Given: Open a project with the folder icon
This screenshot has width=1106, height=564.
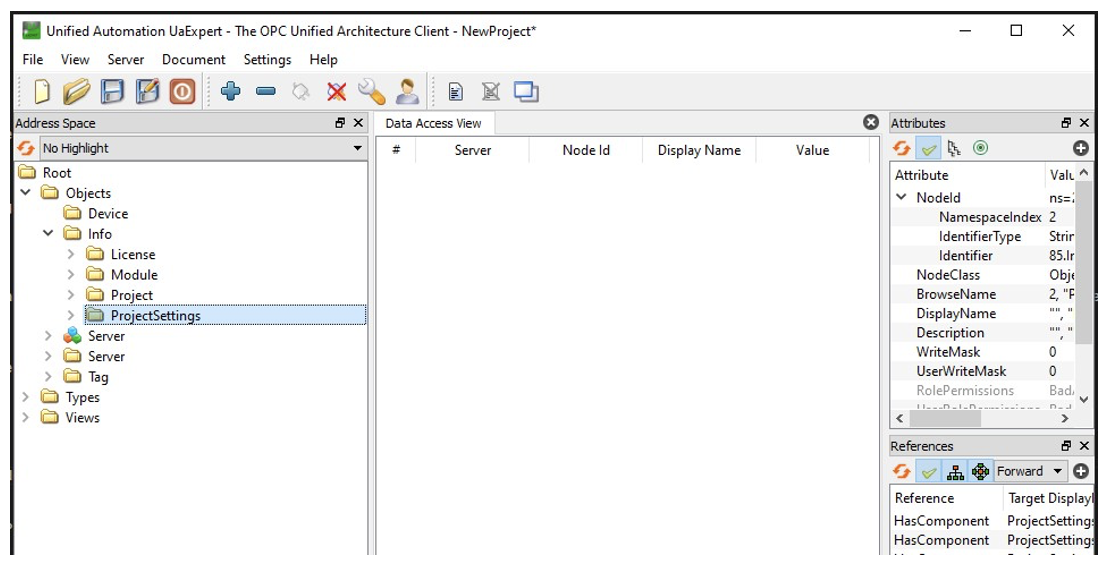Looking at the screenshot, I should pyautogui.click(x=76, y=92).
